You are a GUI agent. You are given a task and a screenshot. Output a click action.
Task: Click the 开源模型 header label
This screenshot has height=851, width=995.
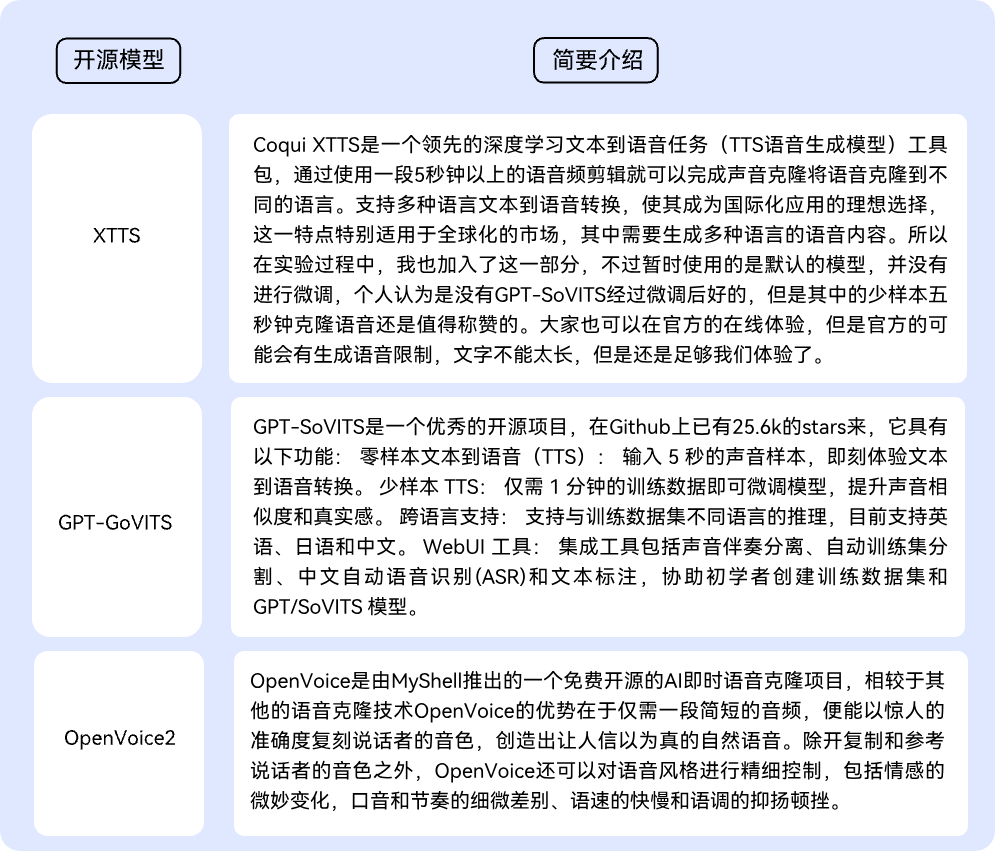(x=118, y=60)
